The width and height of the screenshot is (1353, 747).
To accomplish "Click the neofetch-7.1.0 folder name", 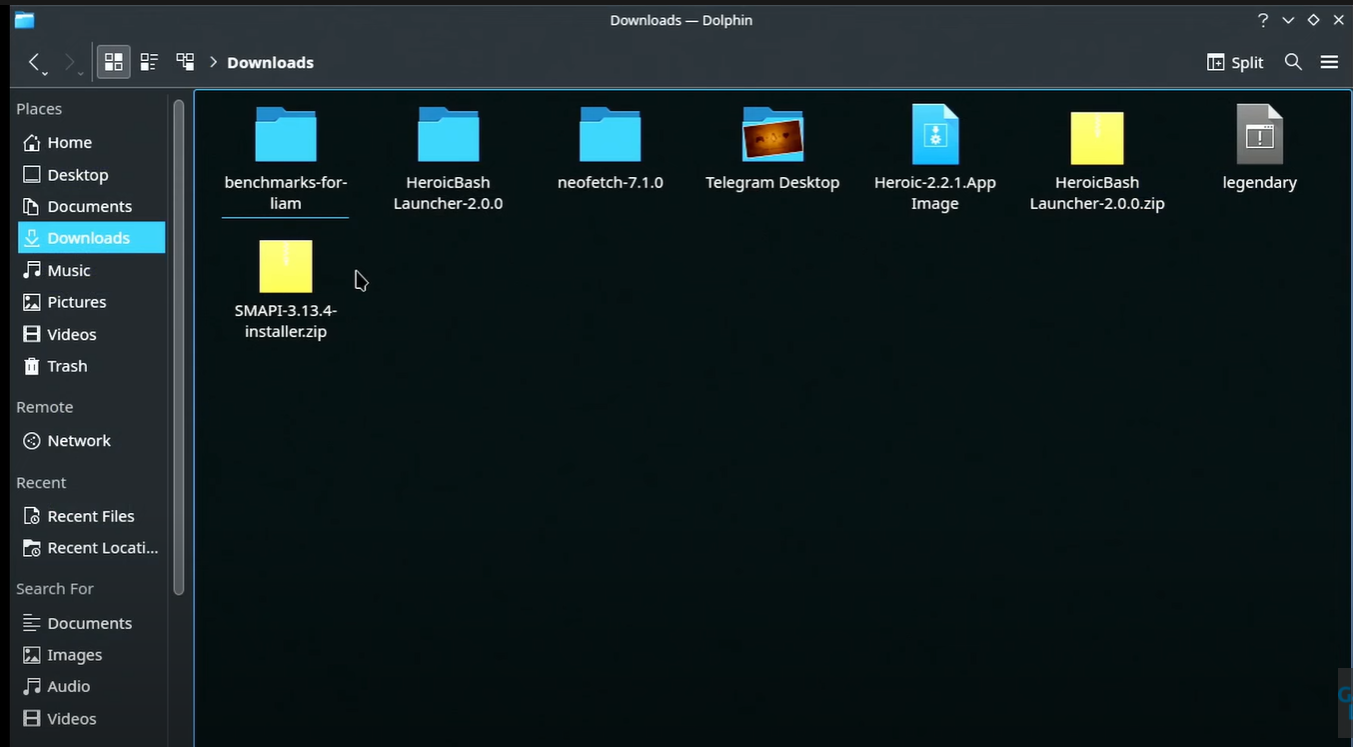I will point(610,182).
